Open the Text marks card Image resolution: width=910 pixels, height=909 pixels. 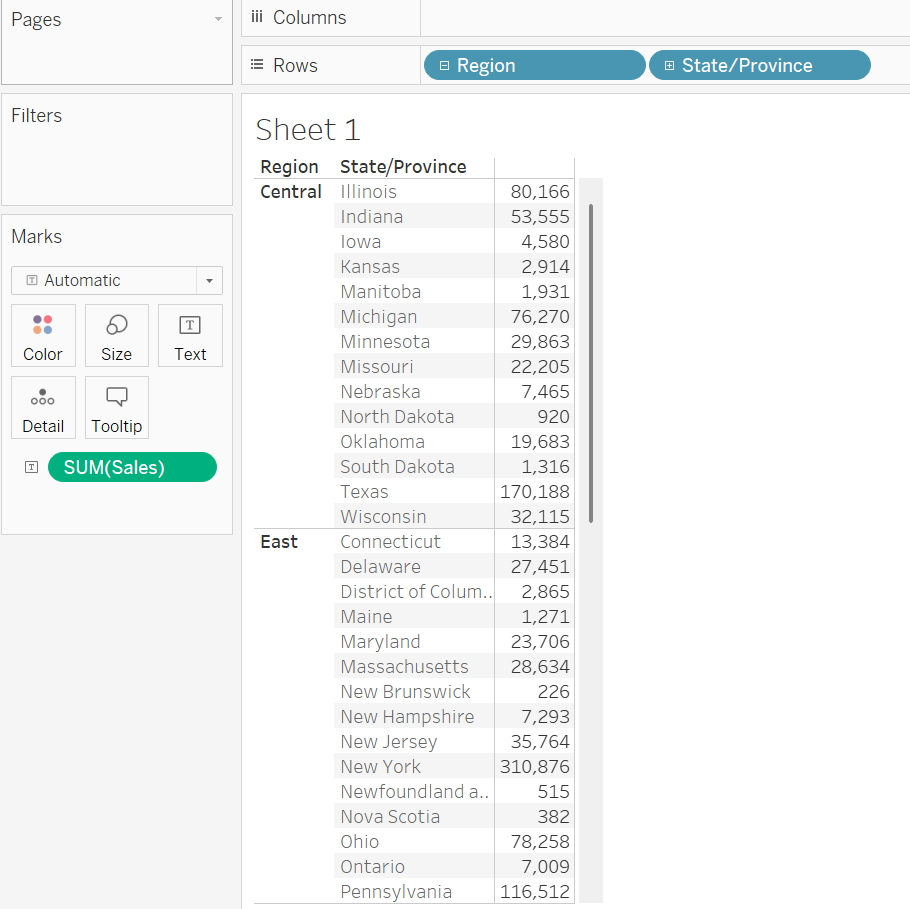pos(190,336)
